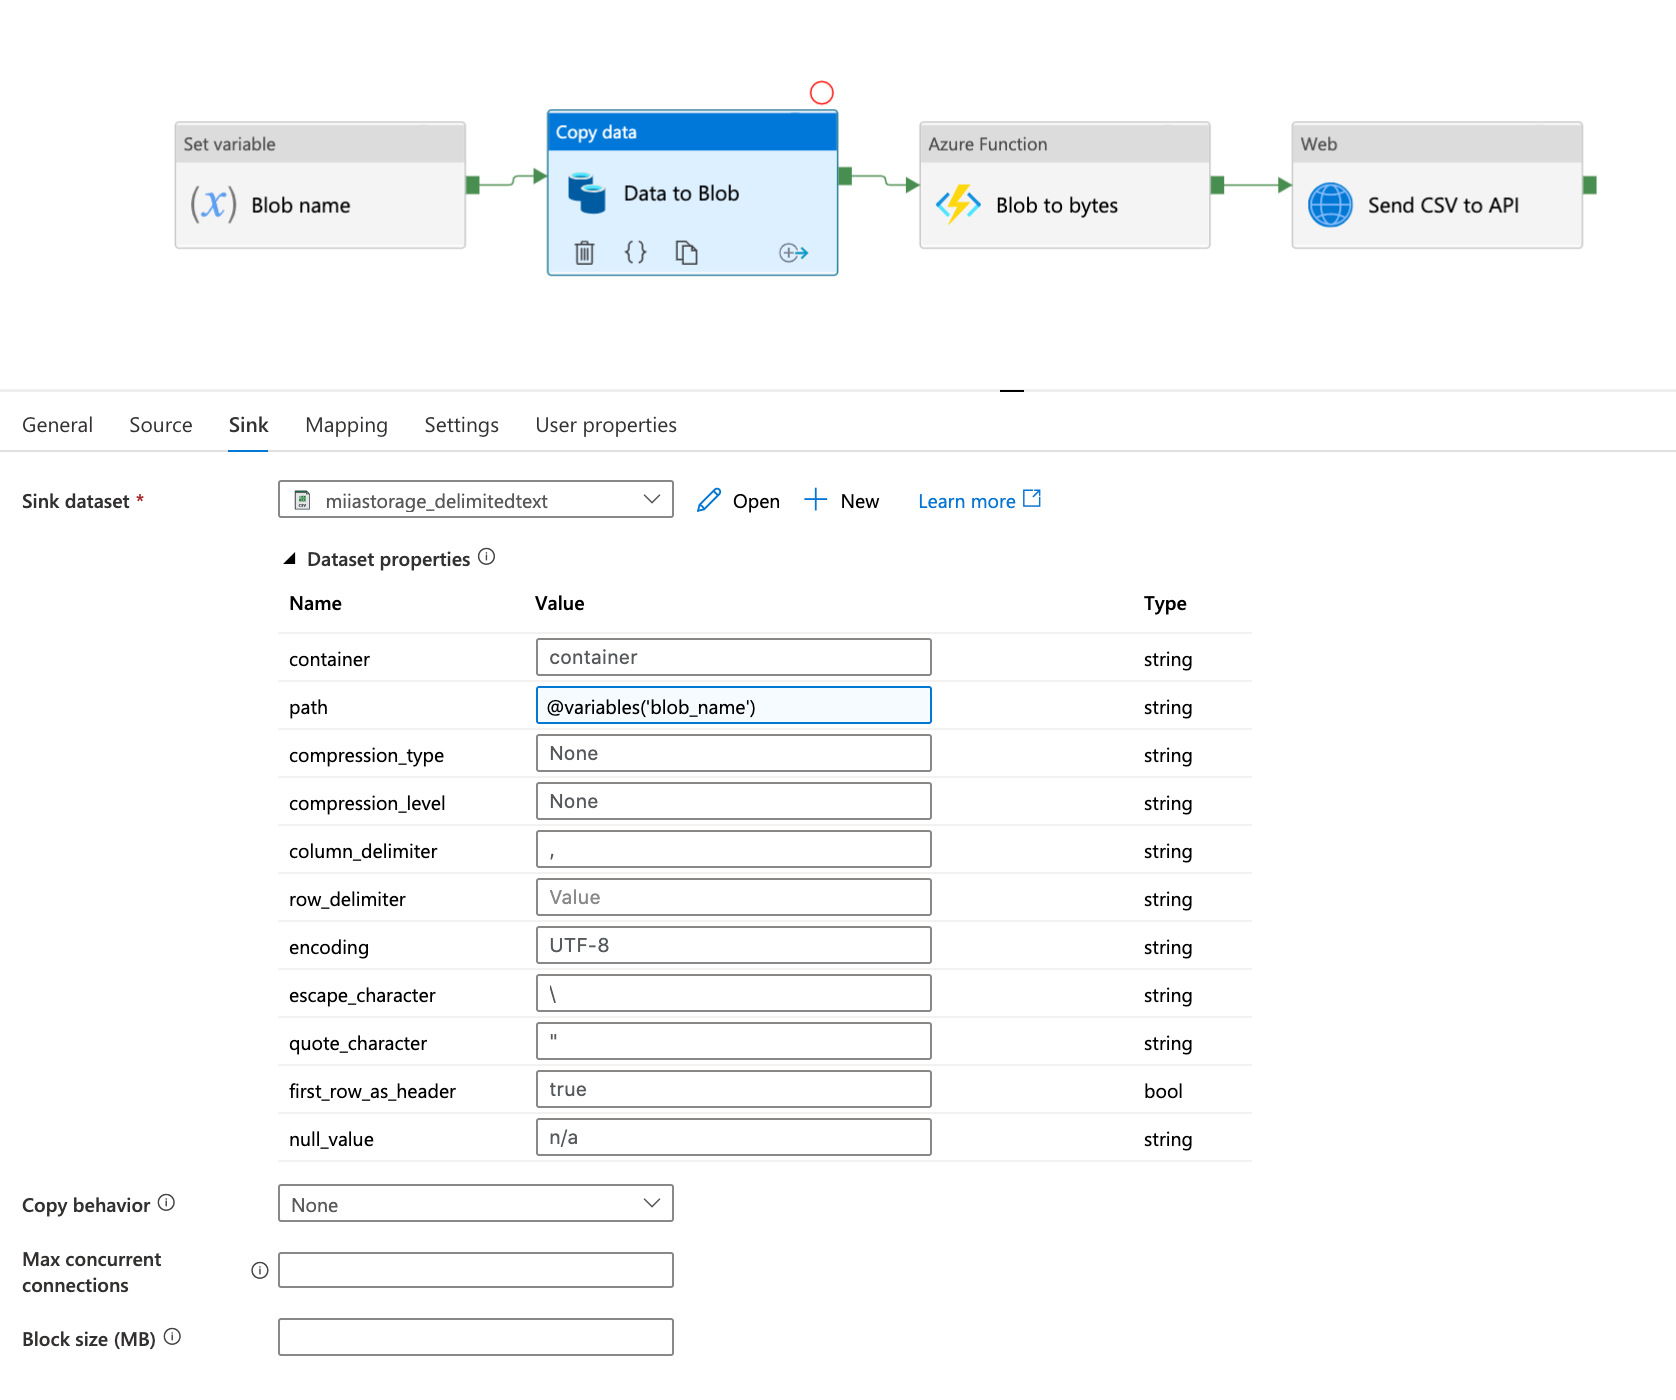Create a New sink dataset

pyautogui.click(x=842, y=501)
